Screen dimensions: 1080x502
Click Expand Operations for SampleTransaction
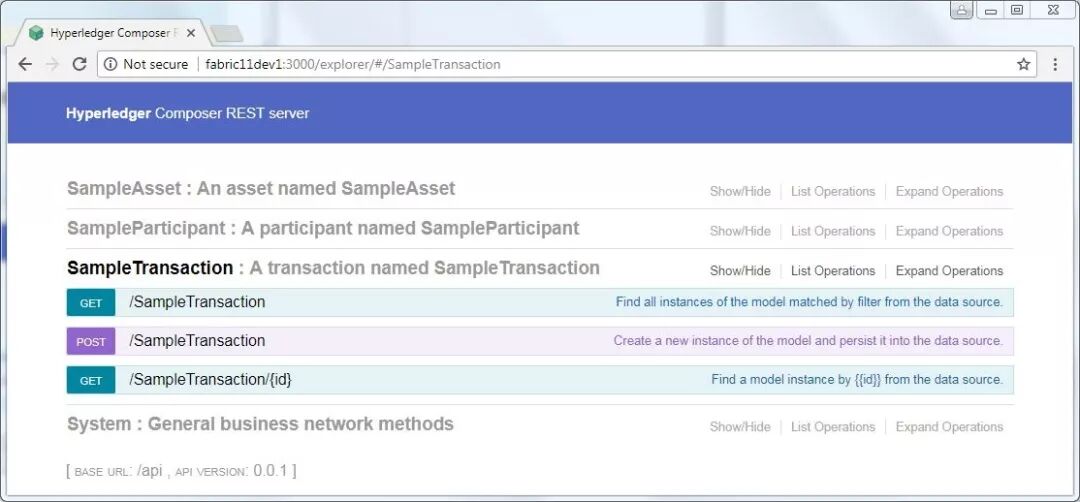949,271
